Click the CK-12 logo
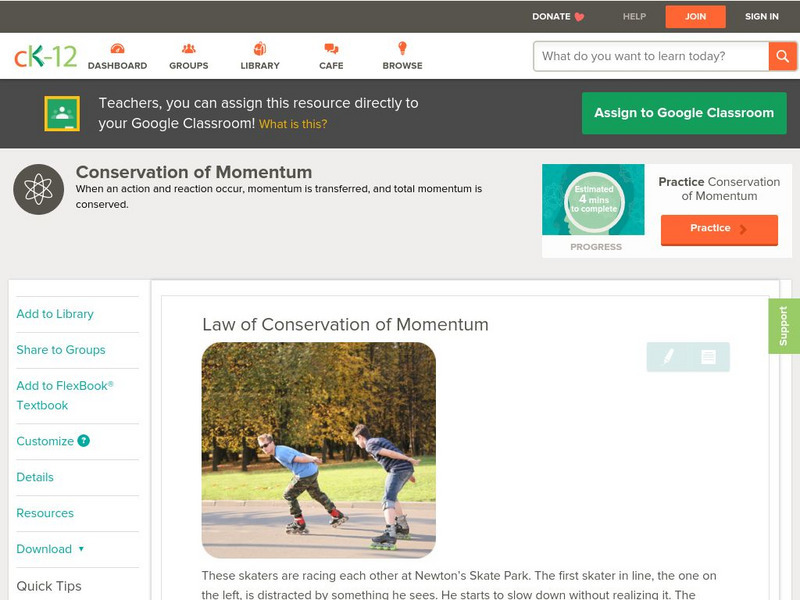This screenshot has width=800, height=600. click(x=45, y=56)
